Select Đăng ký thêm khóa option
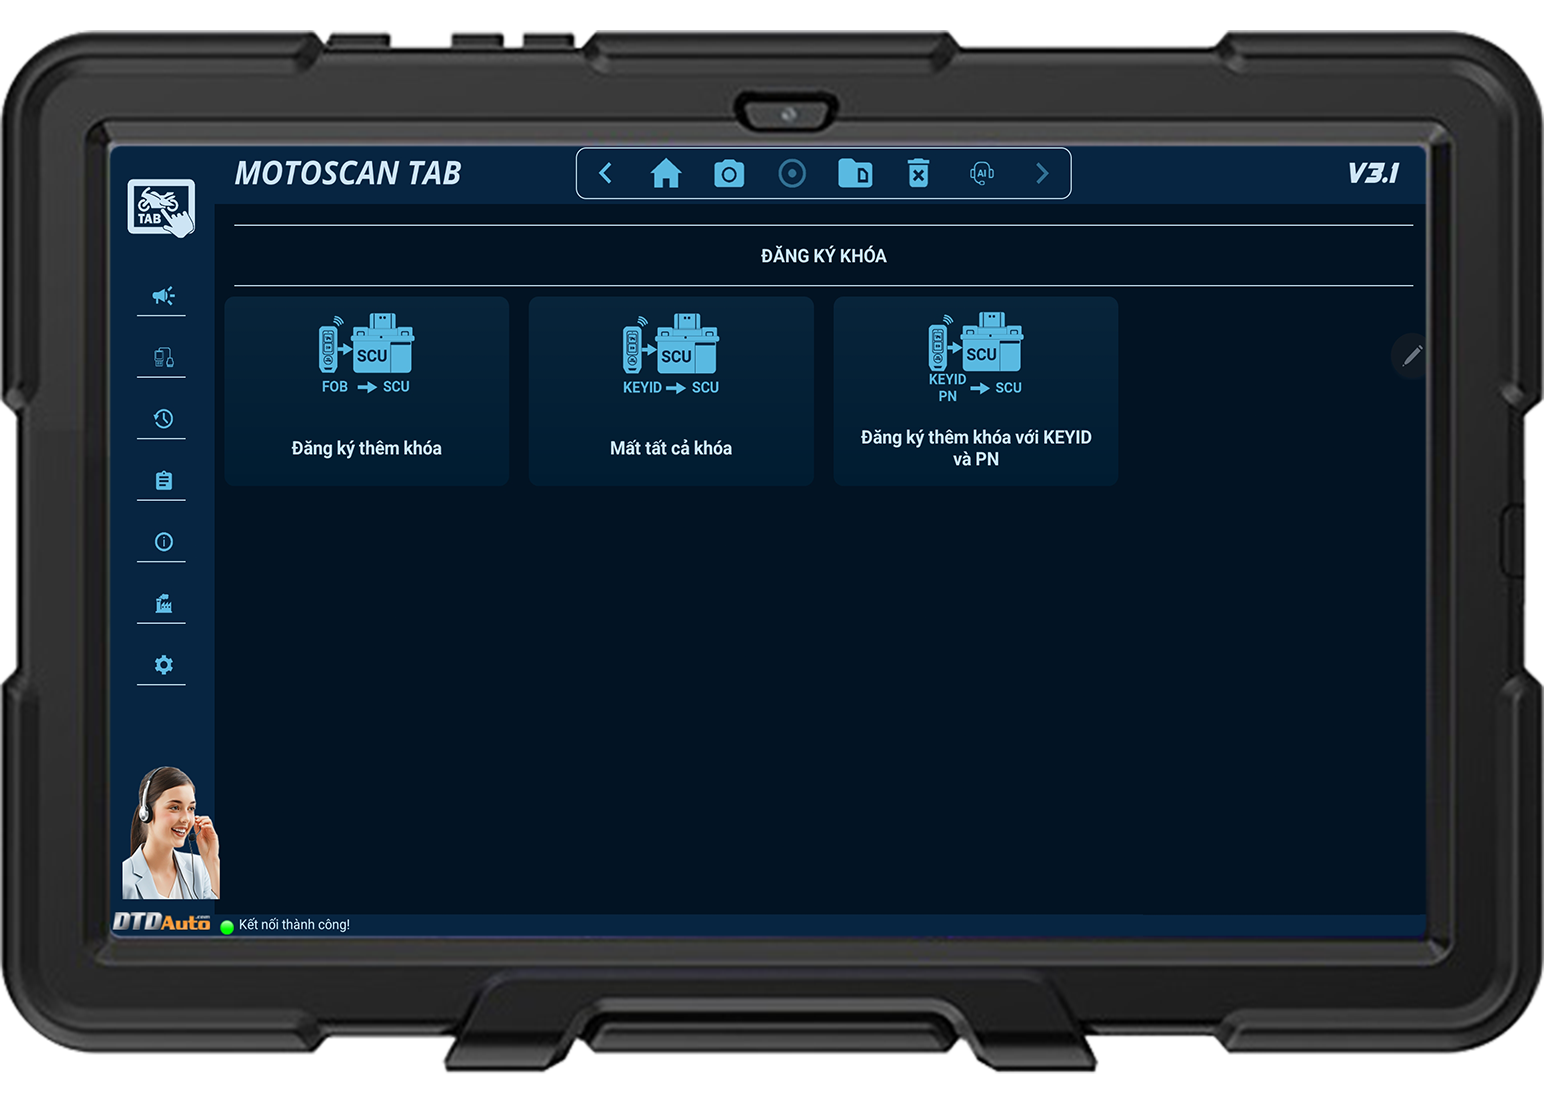1544x1104 pixels. pos(367,391)
